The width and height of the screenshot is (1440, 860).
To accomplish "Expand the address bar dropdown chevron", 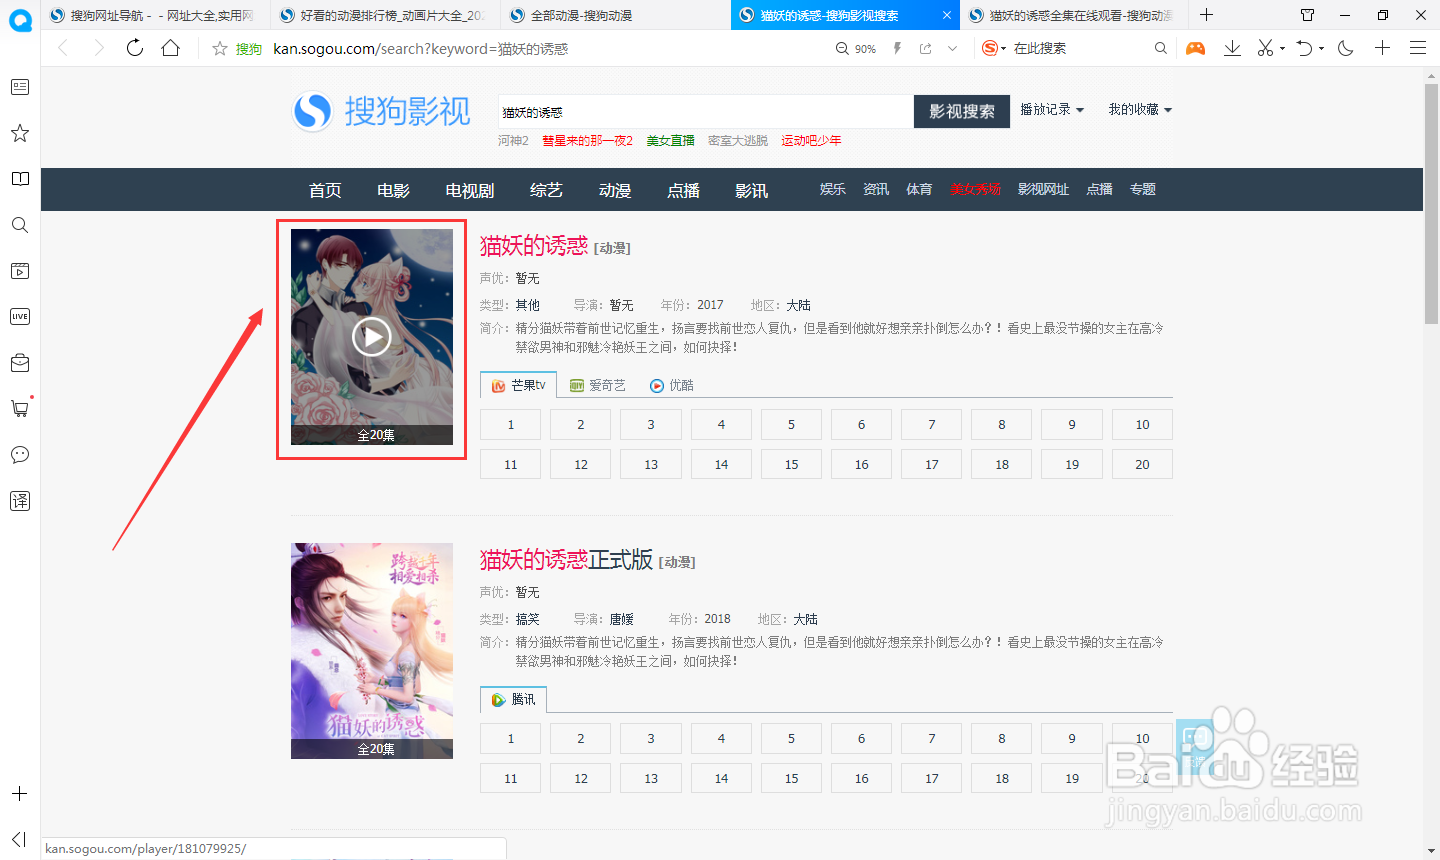I will [x=952, y=48].
